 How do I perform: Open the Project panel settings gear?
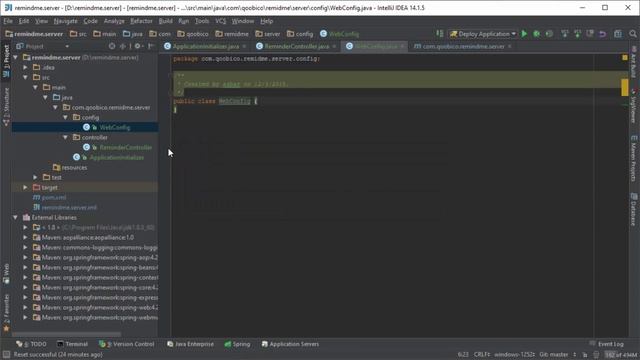pyautogui.click(x=138, y=47)
